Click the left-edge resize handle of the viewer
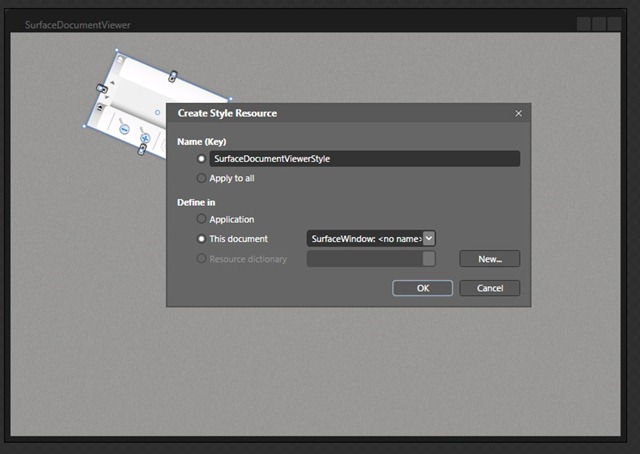Viewport: 640px width, 454px height. [x=101, y=89]
